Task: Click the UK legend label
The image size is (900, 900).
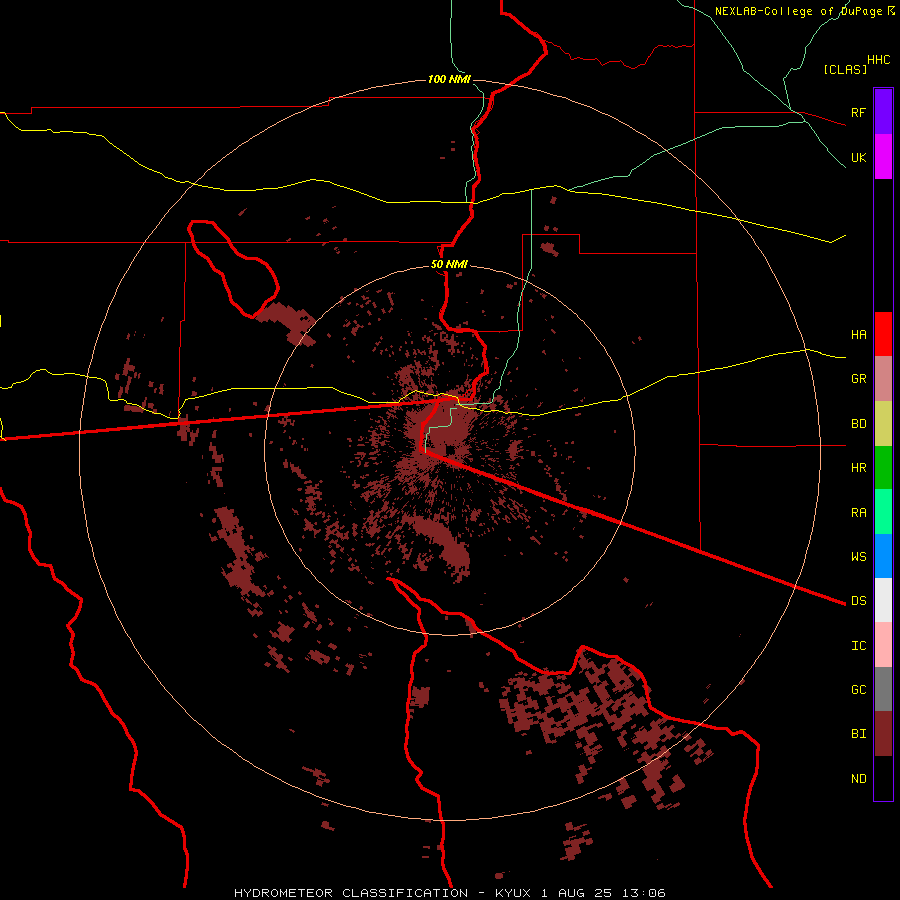Action: pyautogui.click(x=858, y=157)
